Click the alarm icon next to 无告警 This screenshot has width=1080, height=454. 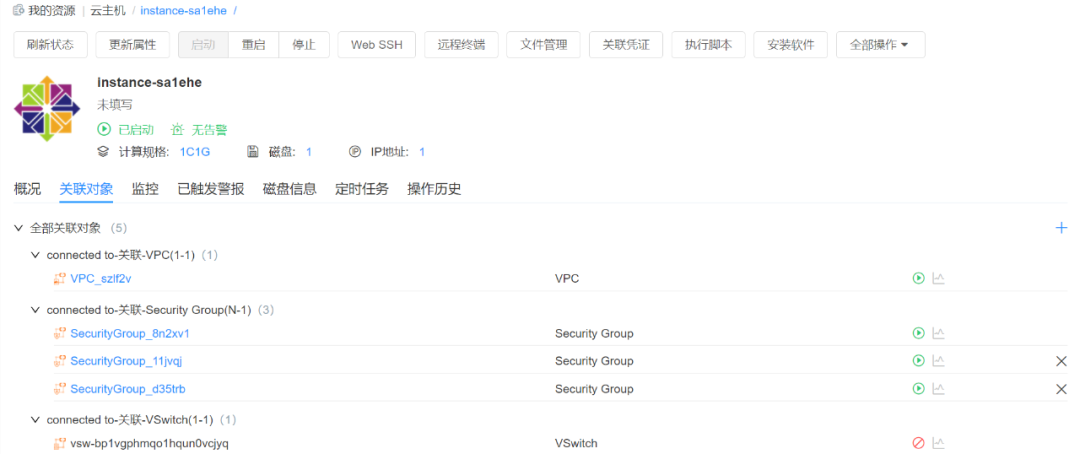(x=178, y=130)
